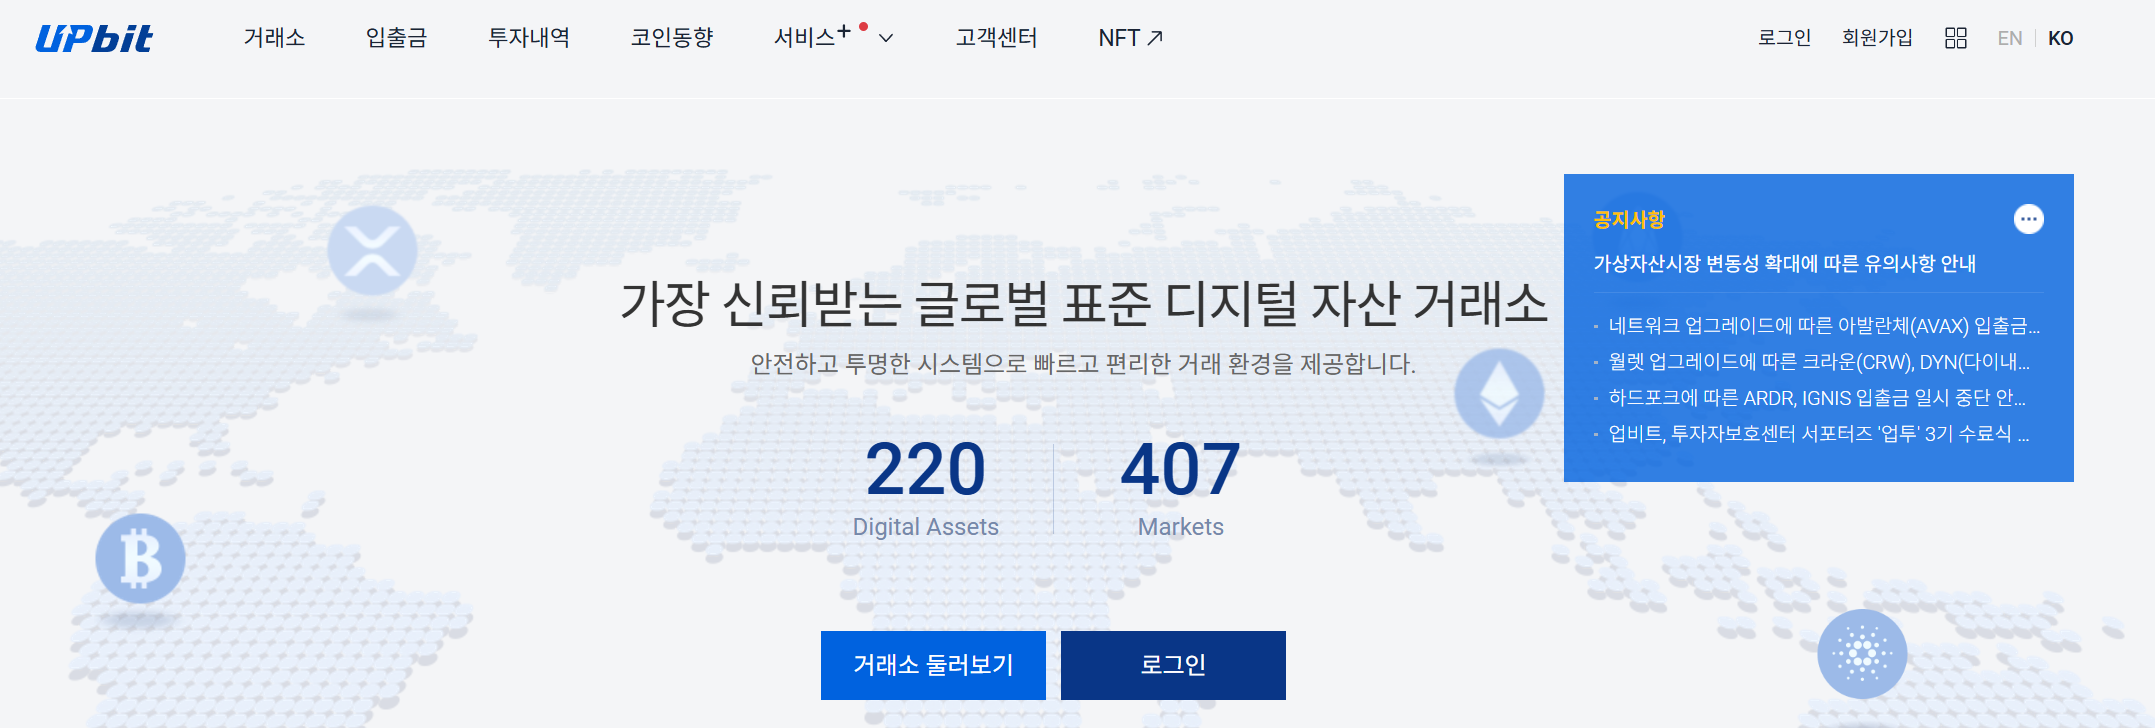The width and height of the screenshot is (2155, 728).
Task: Switch language to KO
Action: (2061, 38)
